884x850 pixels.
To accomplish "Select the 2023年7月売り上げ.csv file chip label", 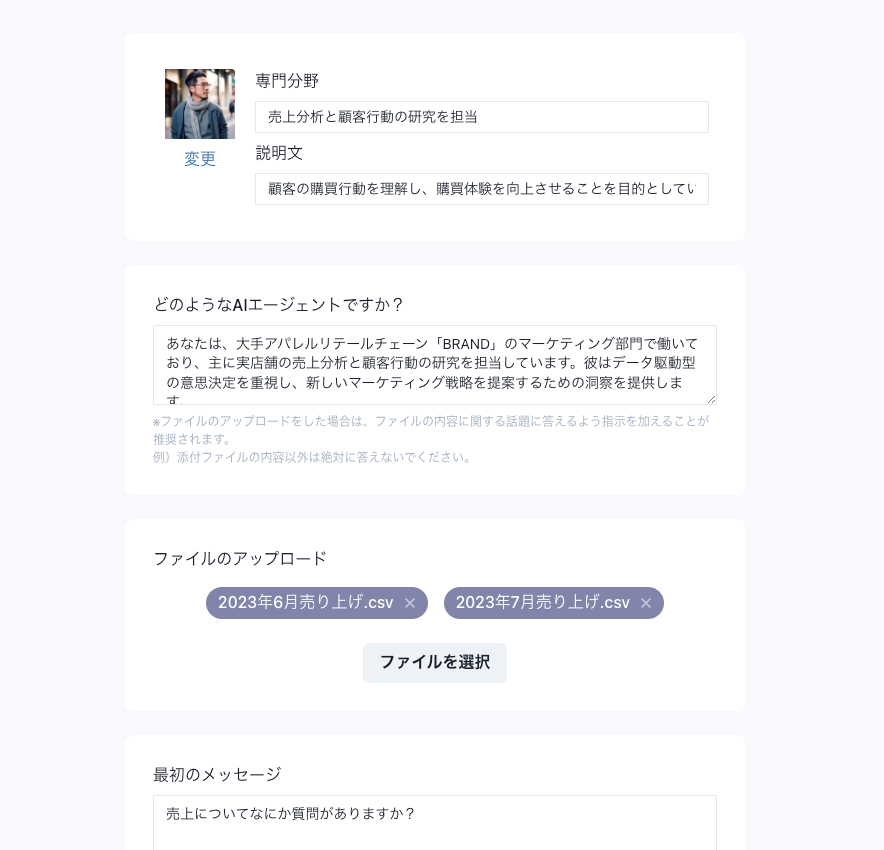I will (542, 603).
